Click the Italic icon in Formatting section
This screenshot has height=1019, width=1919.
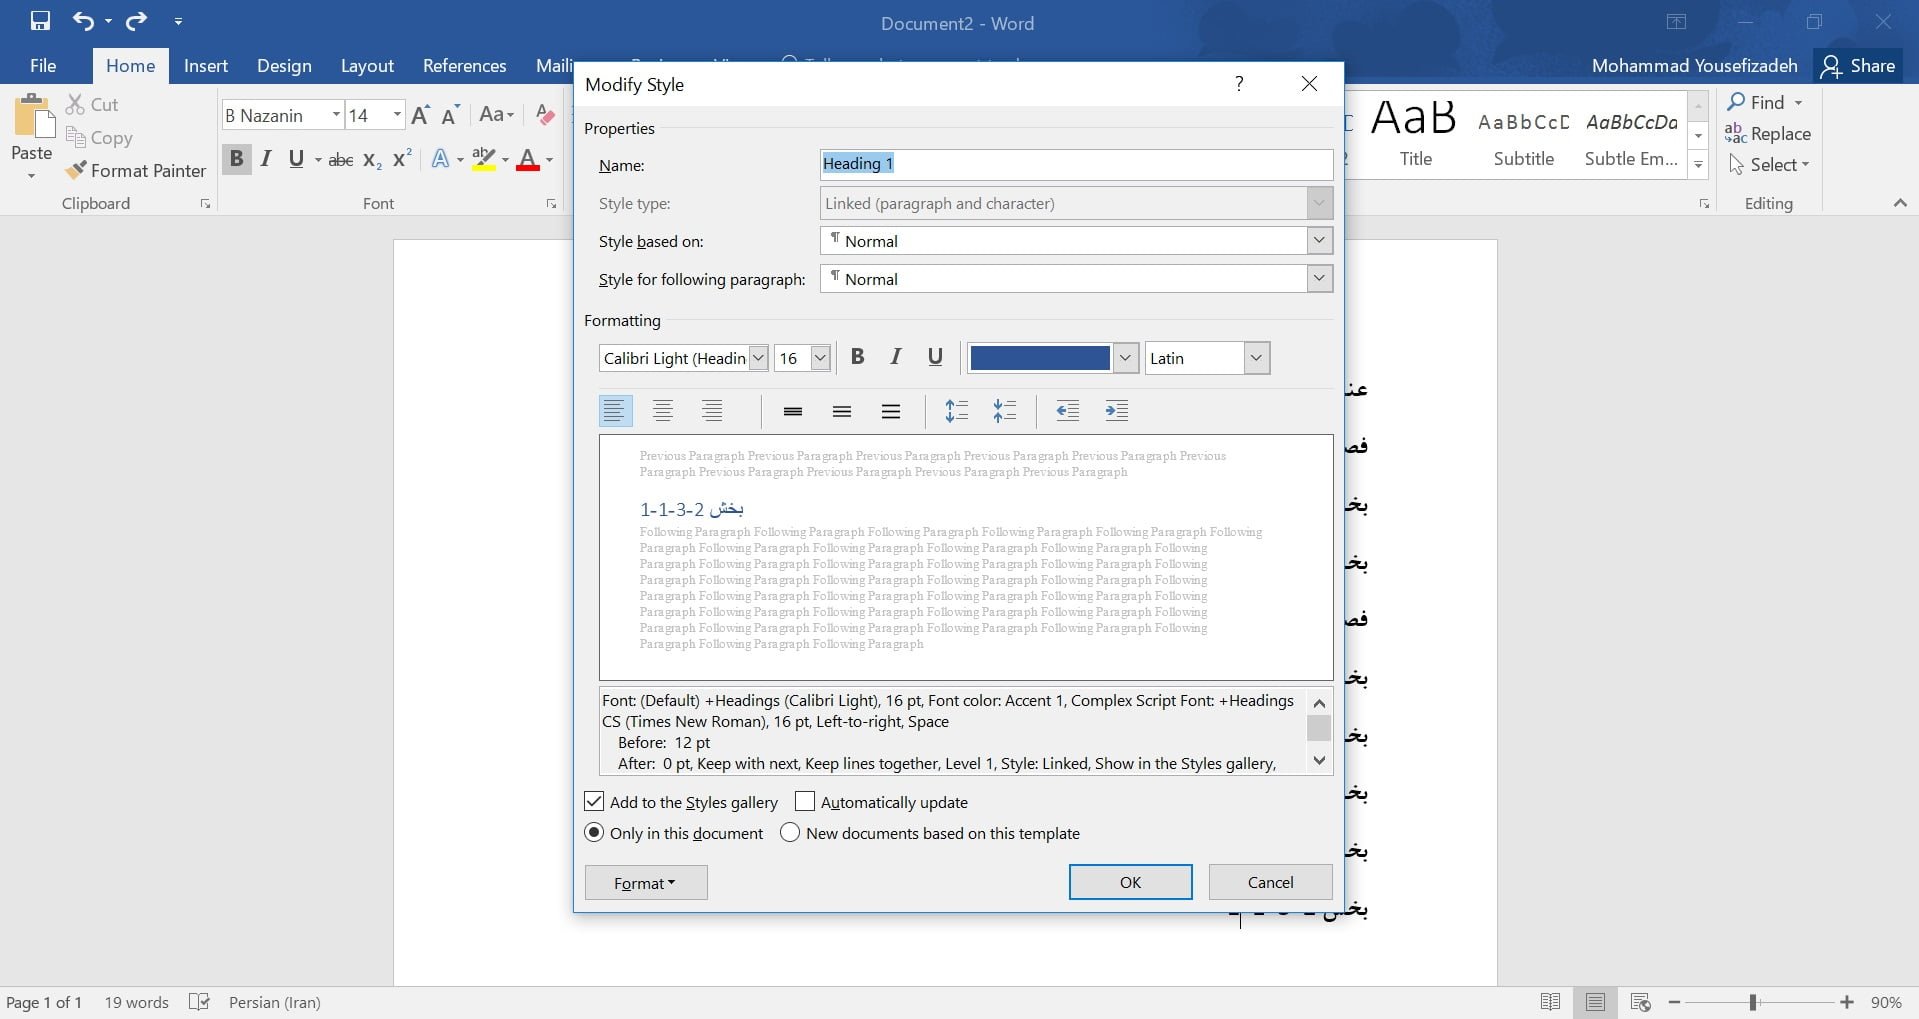coord(896,357)
